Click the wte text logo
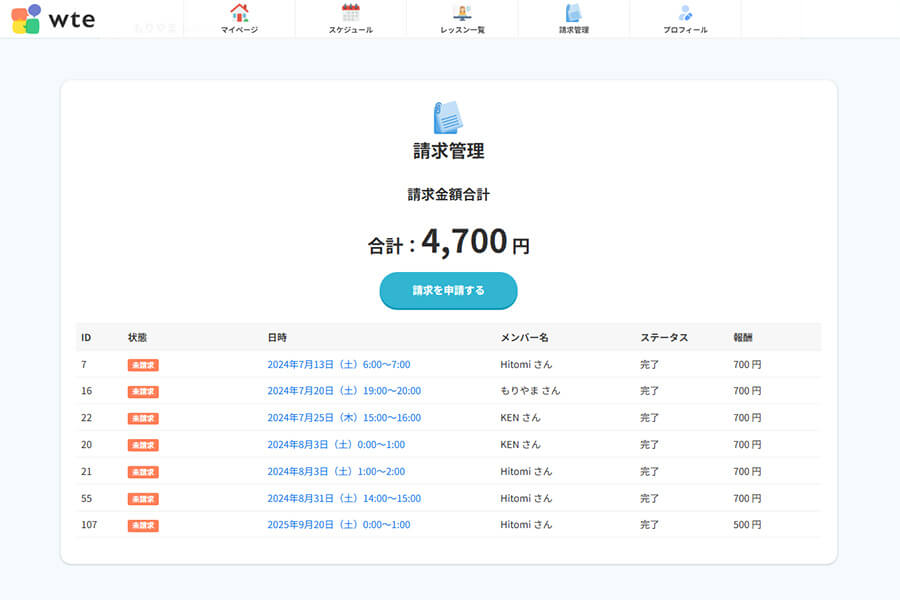Viewport: 900px width, 600px height. [72, 19]
